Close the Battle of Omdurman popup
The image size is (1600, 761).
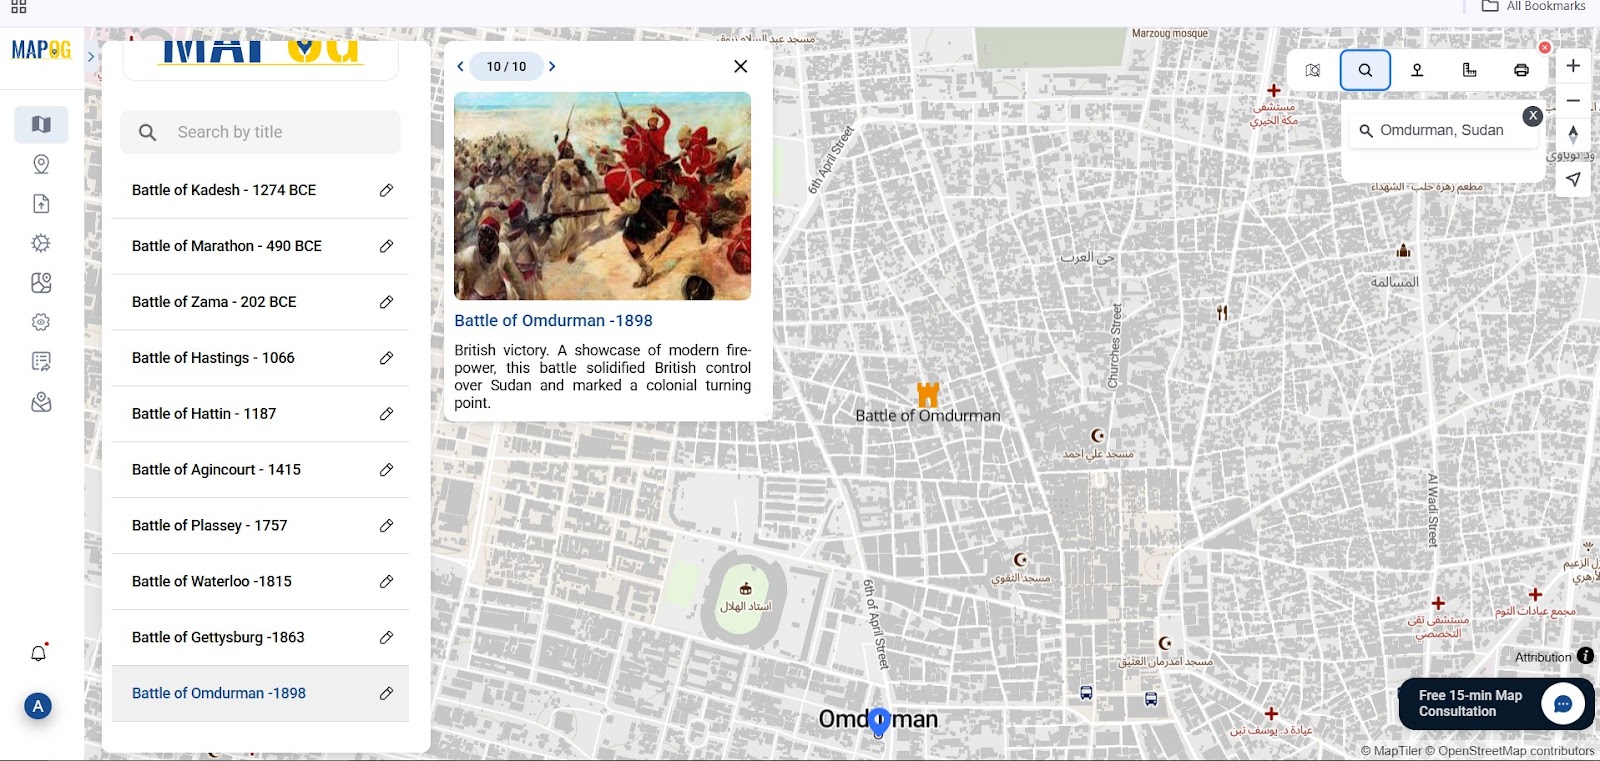740,66
